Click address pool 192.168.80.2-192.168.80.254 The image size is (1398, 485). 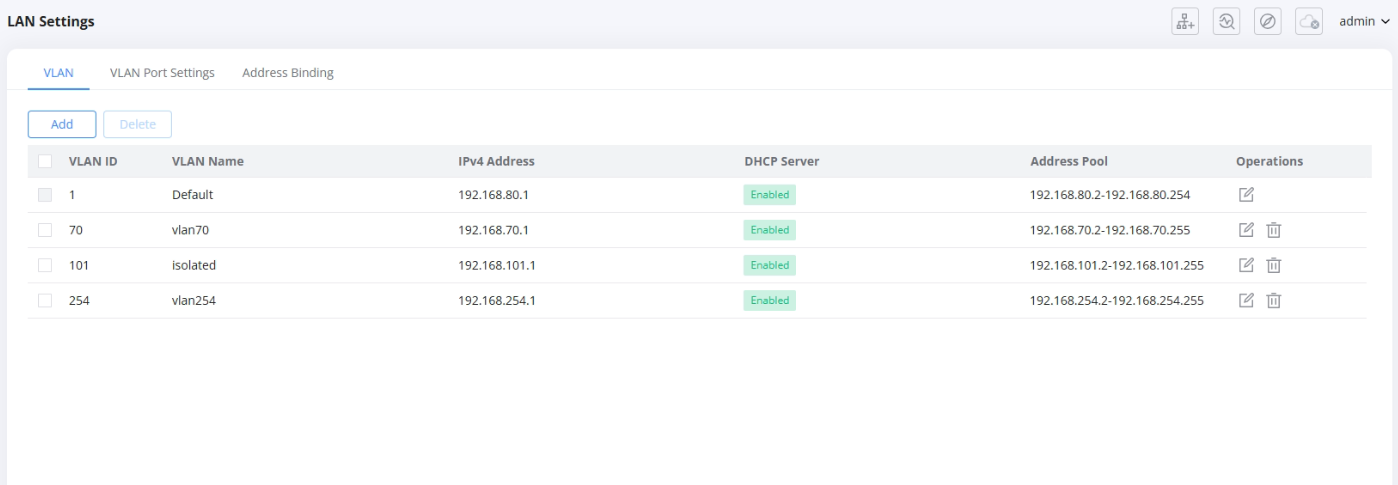click(x=1110, y=195)
